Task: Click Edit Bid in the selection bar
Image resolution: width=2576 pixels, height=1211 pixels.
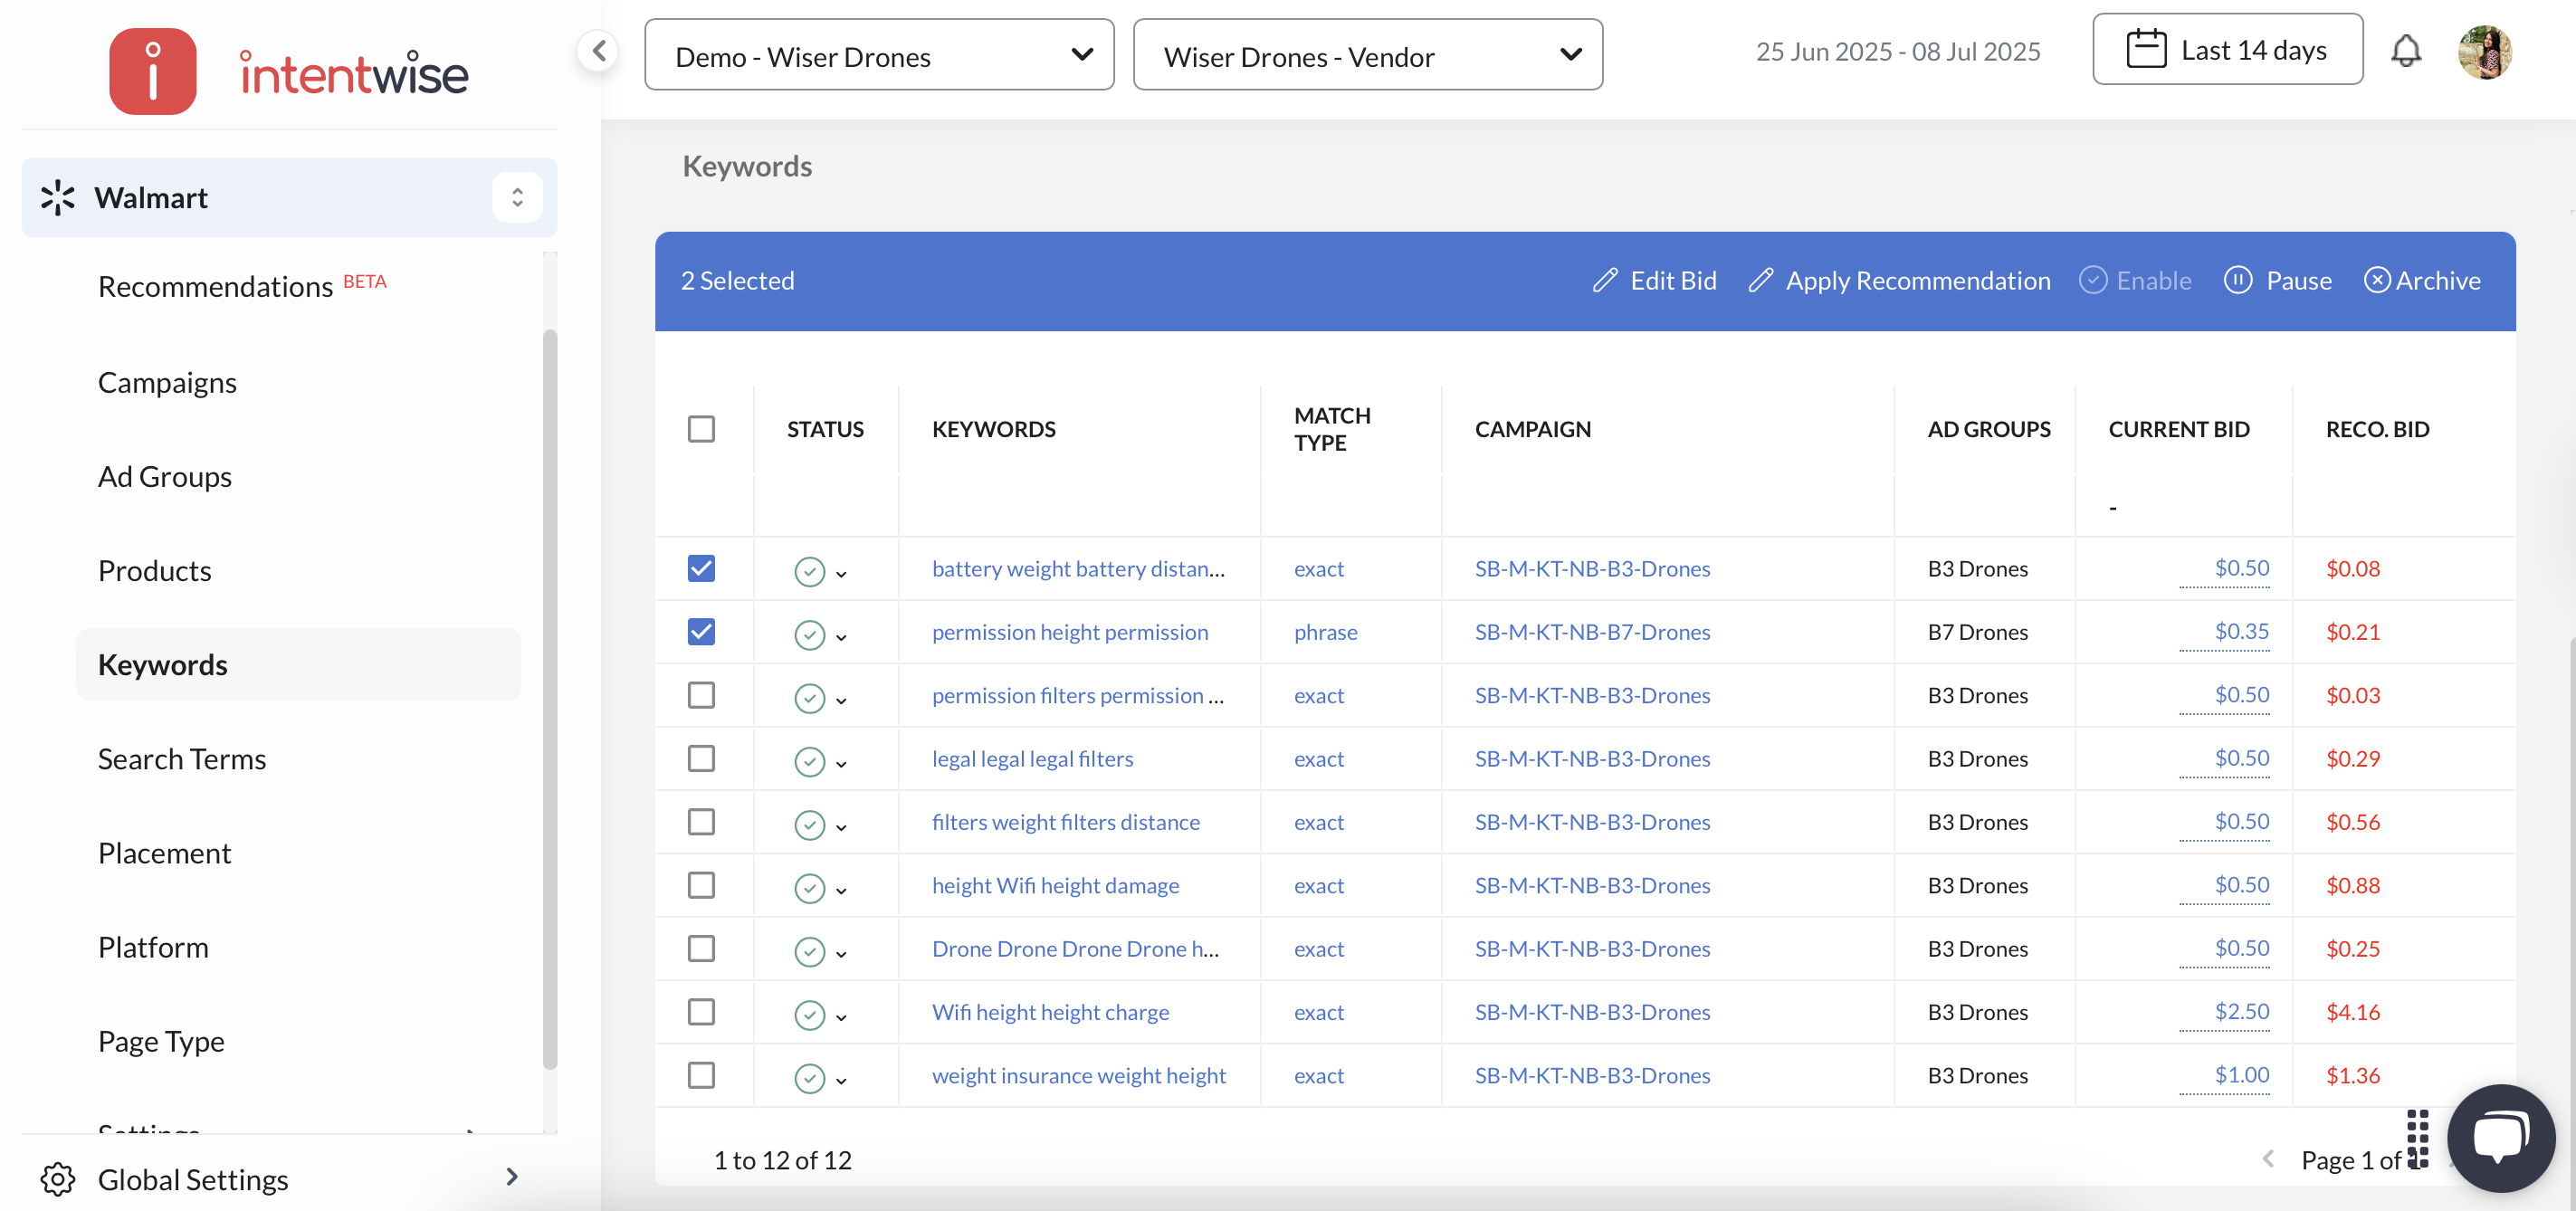Action: [1654, 280]
